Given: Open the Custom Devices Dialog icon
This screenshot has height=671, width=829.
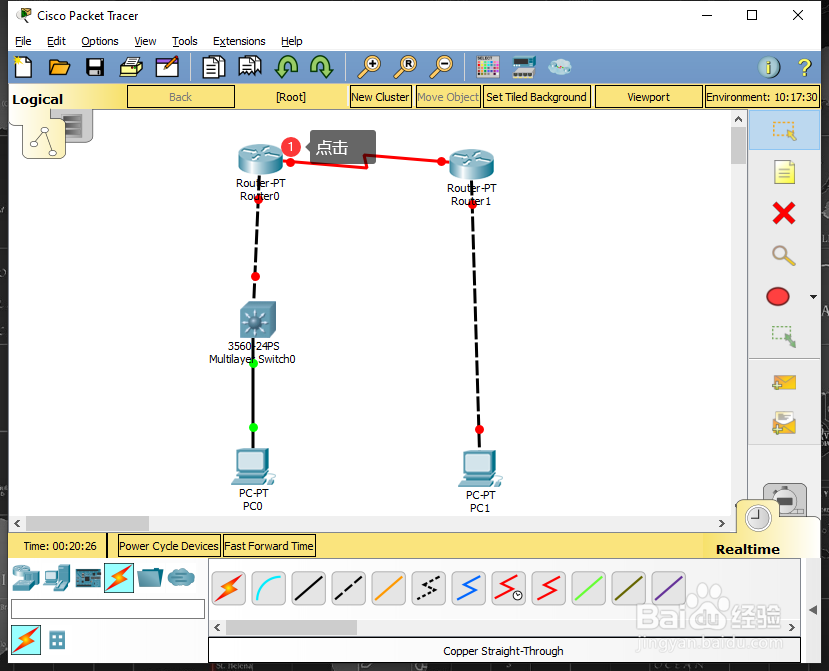Looking at the screenshot, I should (x=524, y=67).
